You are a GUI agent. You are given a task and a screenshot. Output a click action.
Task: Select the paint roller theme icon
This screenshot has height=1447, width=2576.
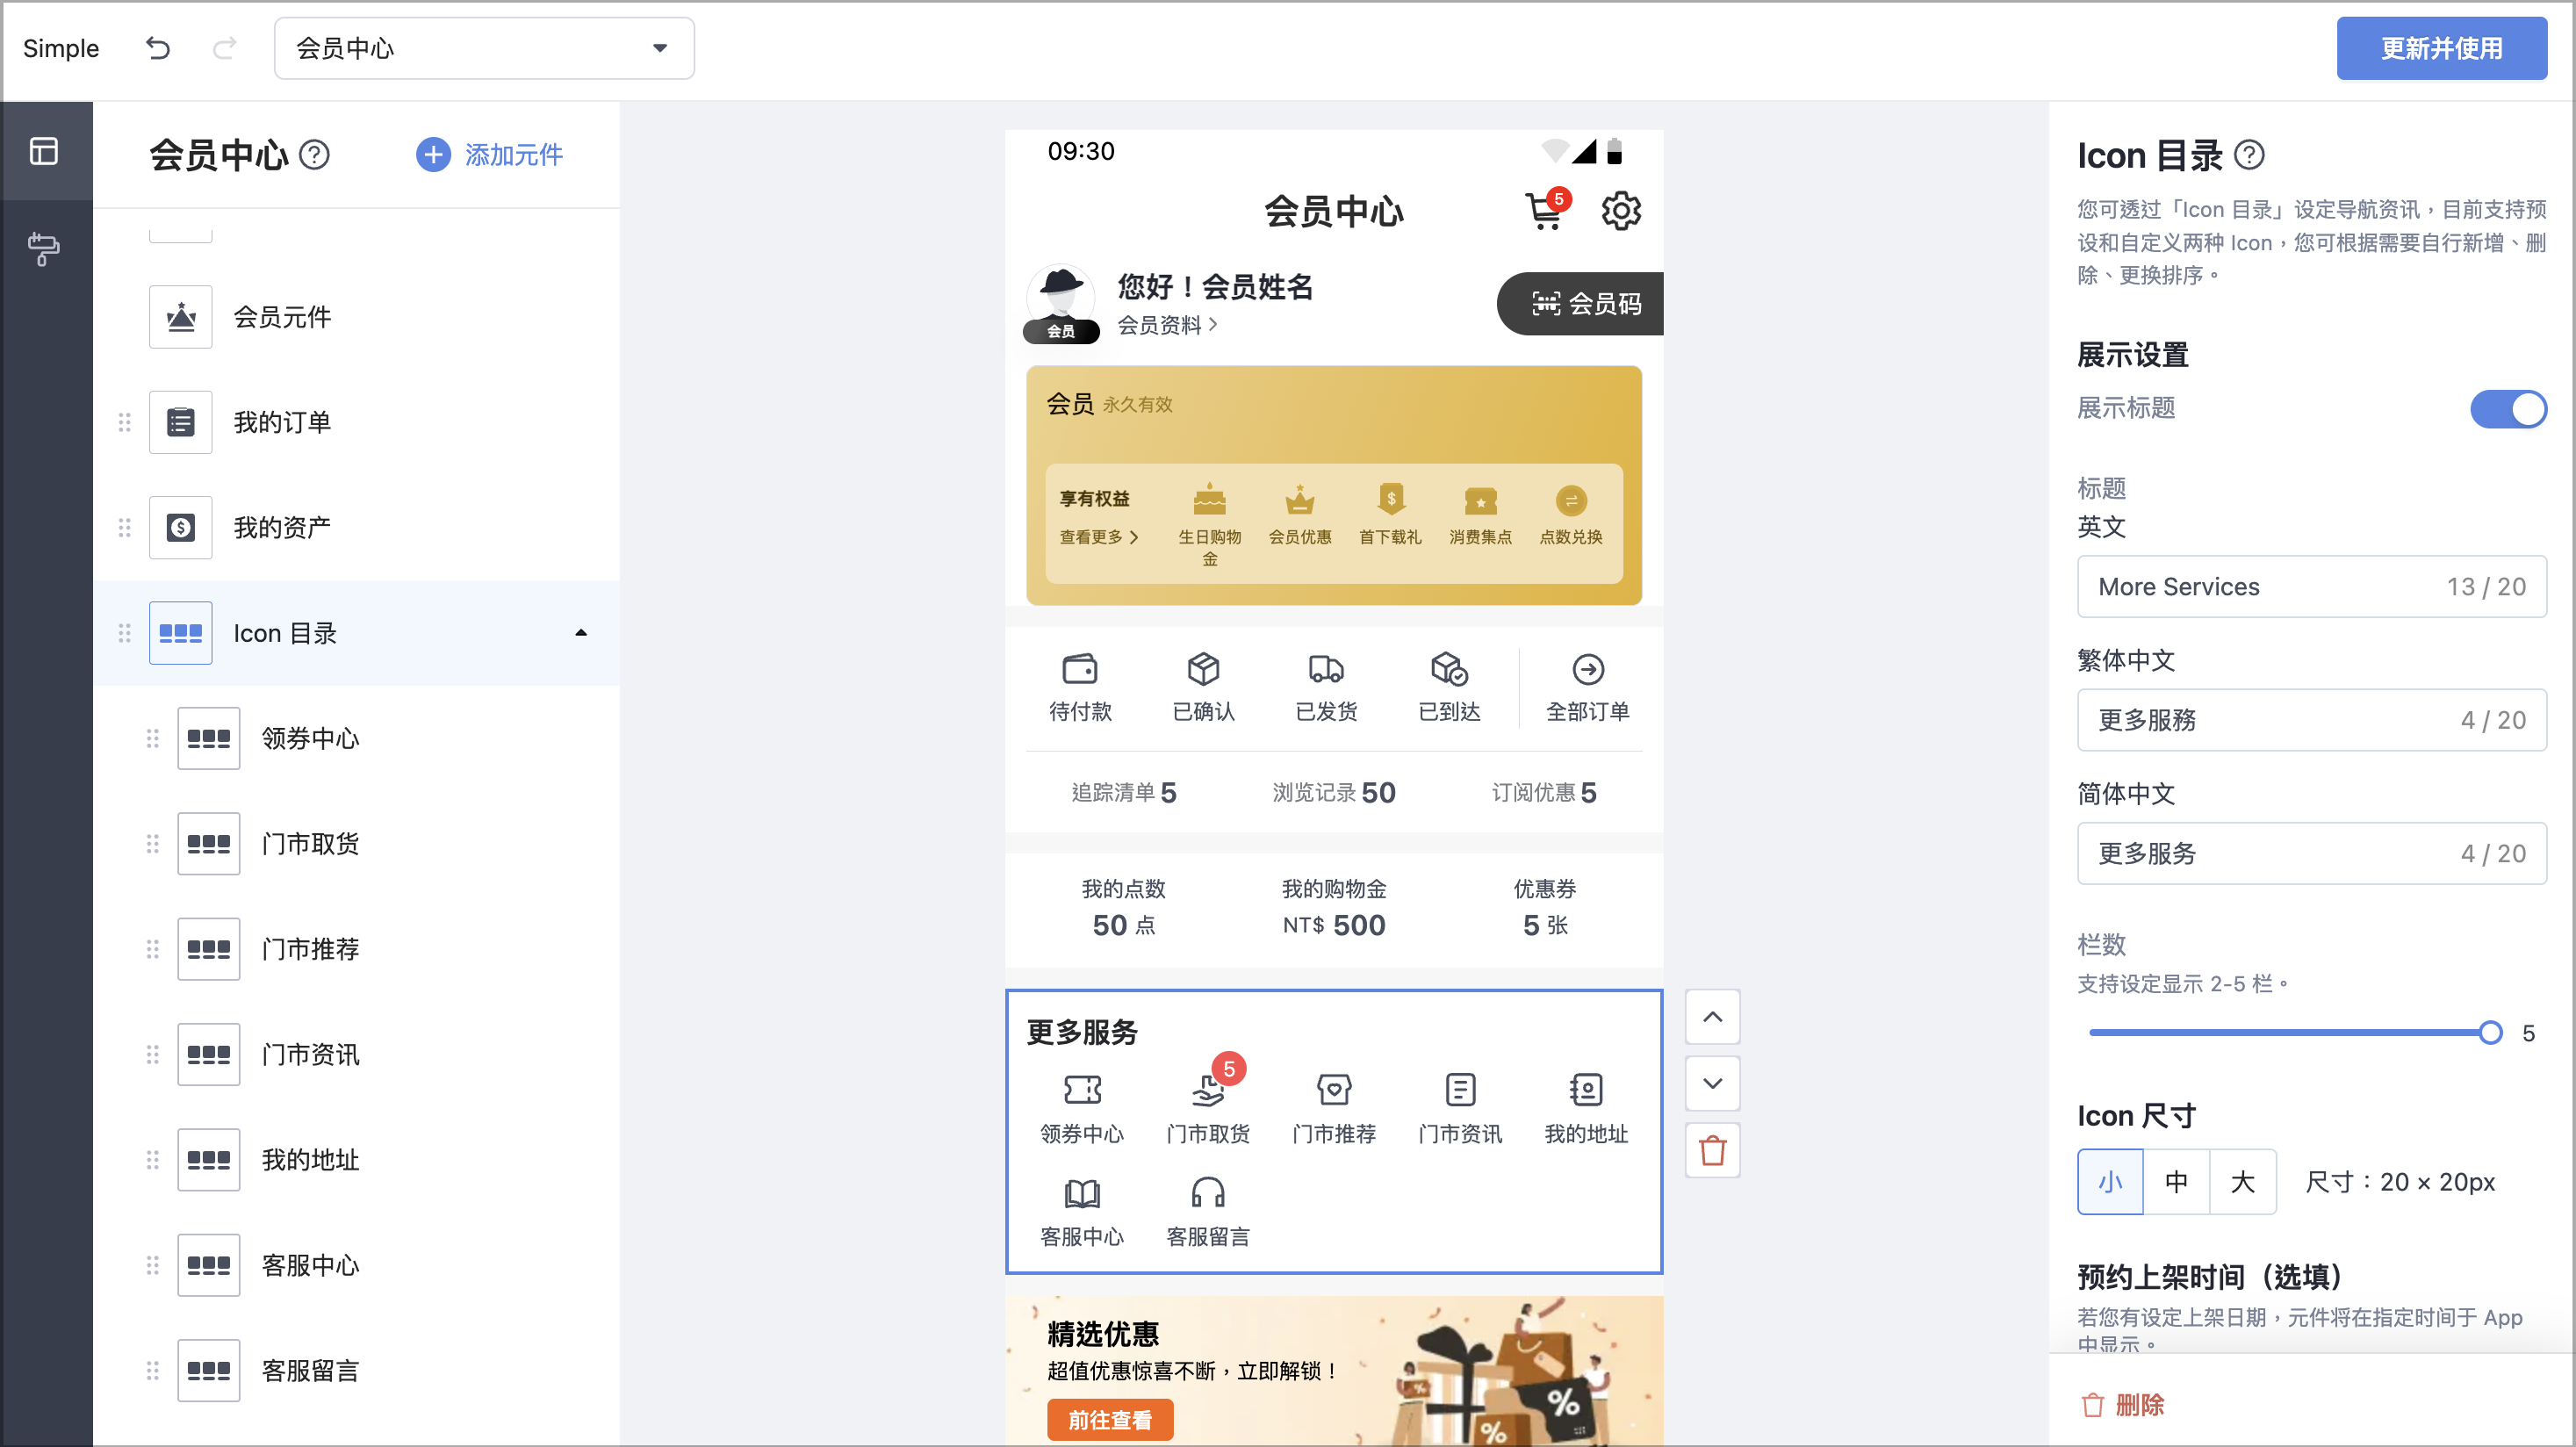[x=44, y=248]
